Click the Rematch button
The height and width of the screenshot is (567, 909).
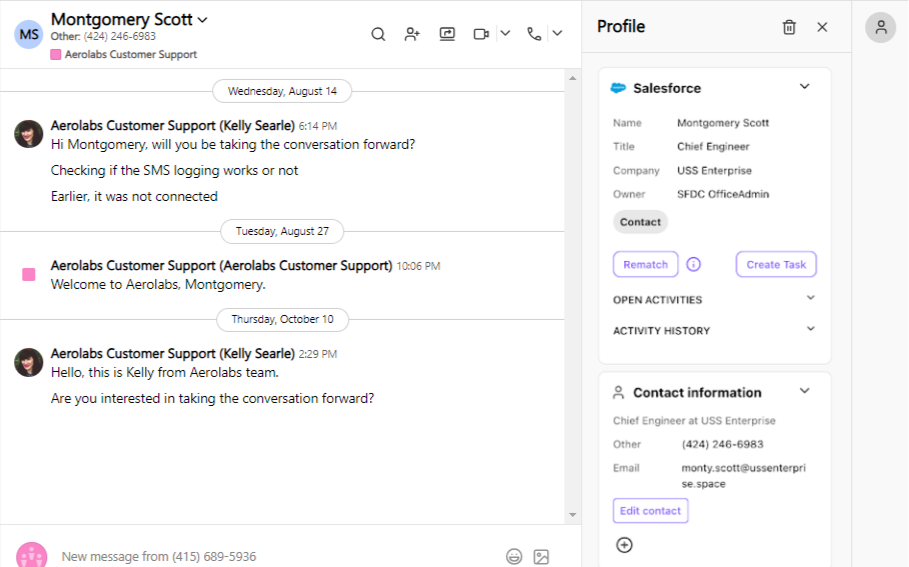(x=645, y=264)
